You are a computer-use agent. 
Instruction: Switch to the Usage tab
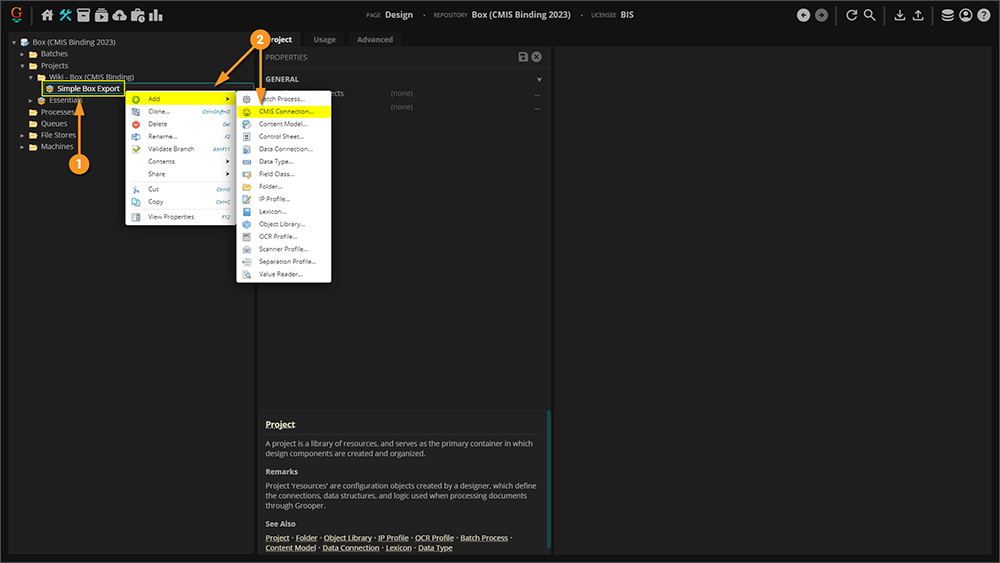click(325, 40)
